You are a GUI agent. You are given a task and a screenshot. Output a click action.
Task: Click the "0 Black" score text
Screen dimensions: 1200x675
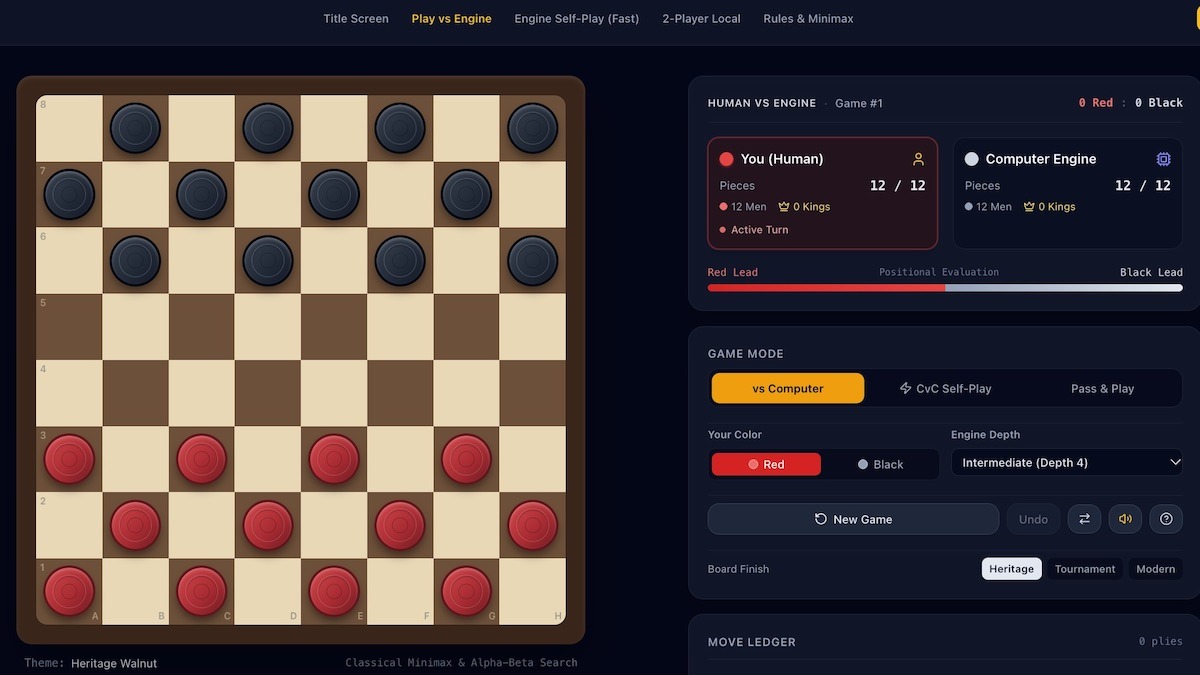tap(1159, 103)
